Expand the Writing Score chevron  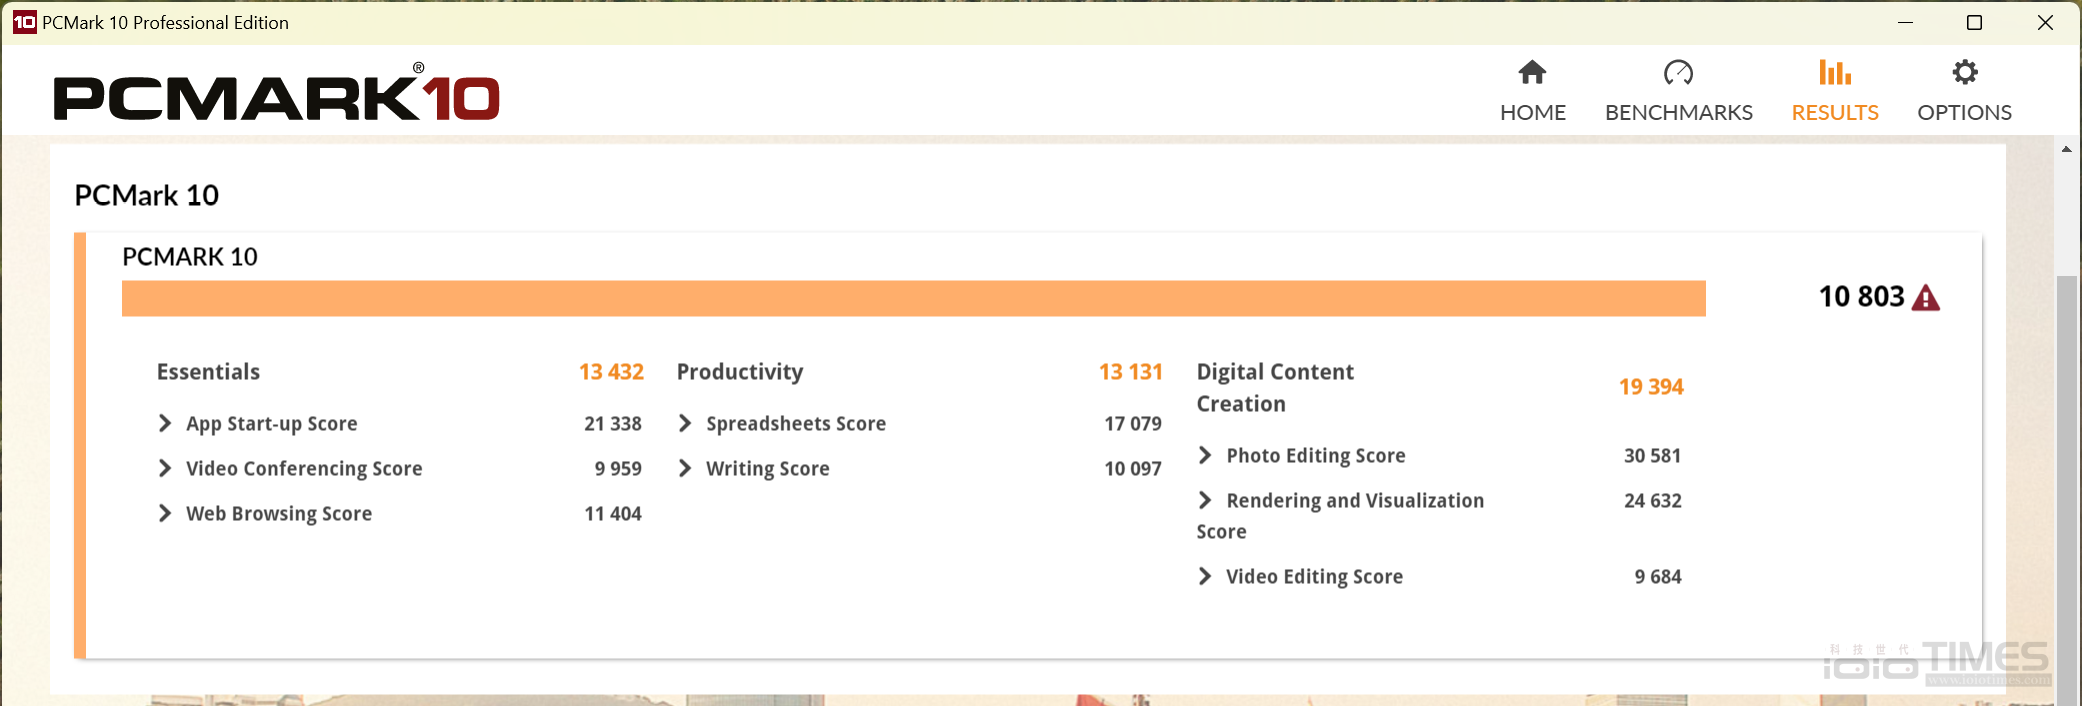(x=685, y=469)
